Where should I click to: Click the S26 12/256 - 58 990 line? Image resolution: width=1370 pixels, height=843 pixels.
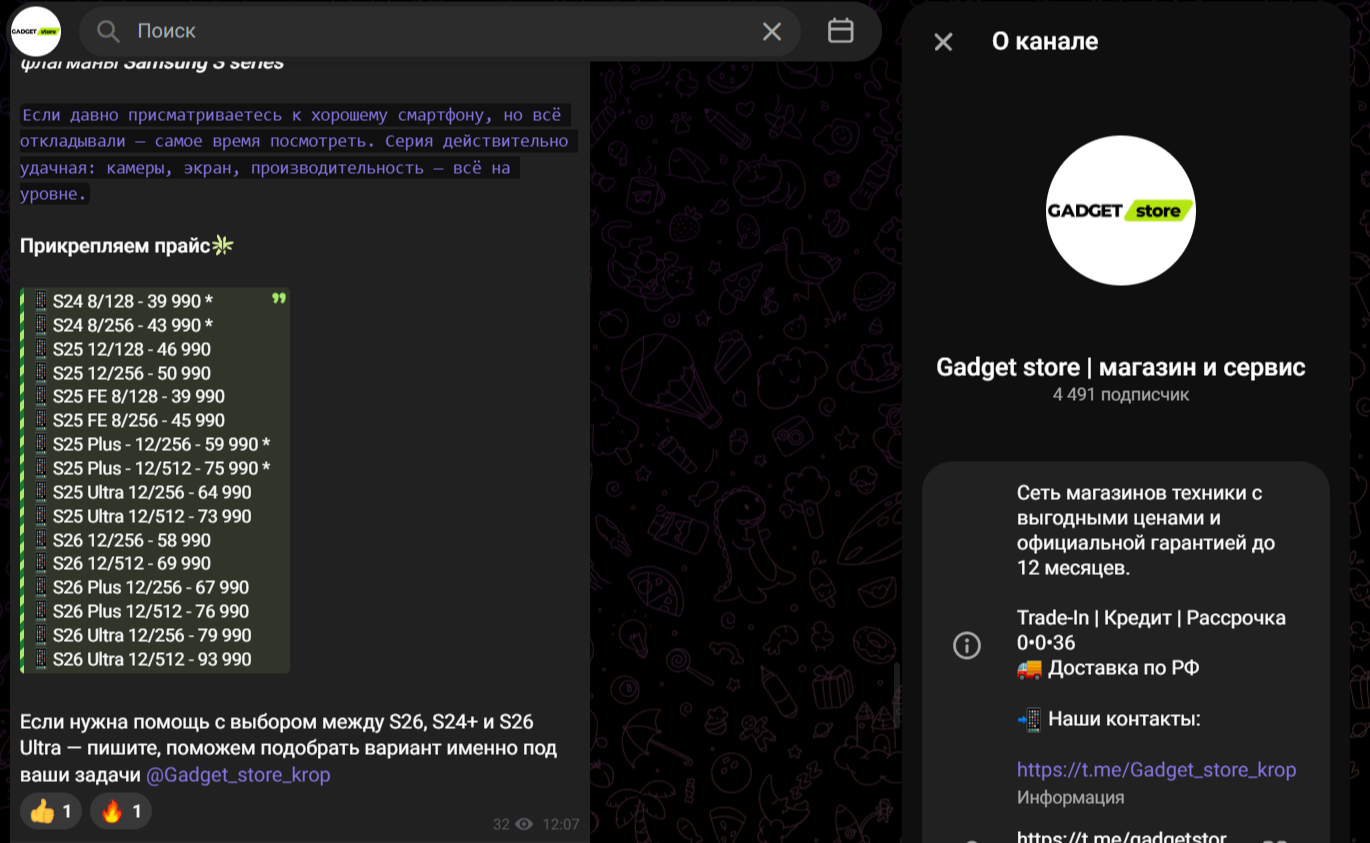pyautogui.click(x=122, y=540)
